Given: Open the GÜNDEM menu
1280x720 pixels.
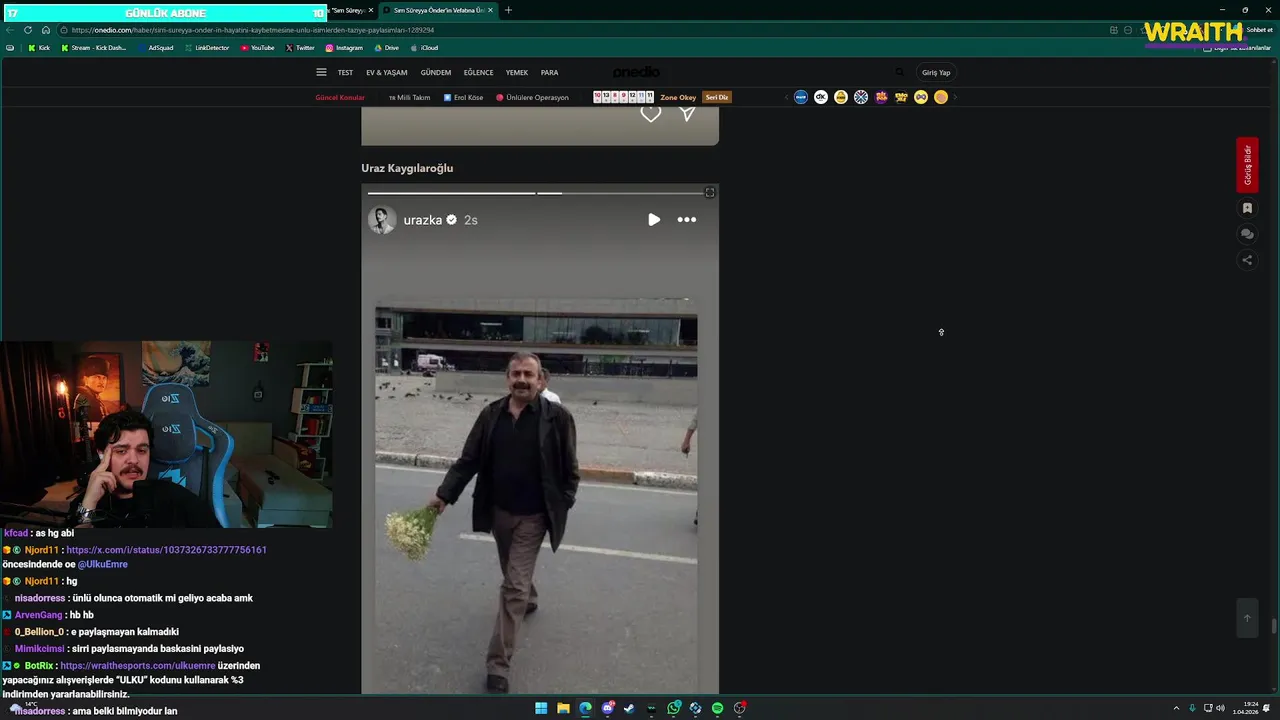Looking at the screenshot, I should click(x=435, y=72).
